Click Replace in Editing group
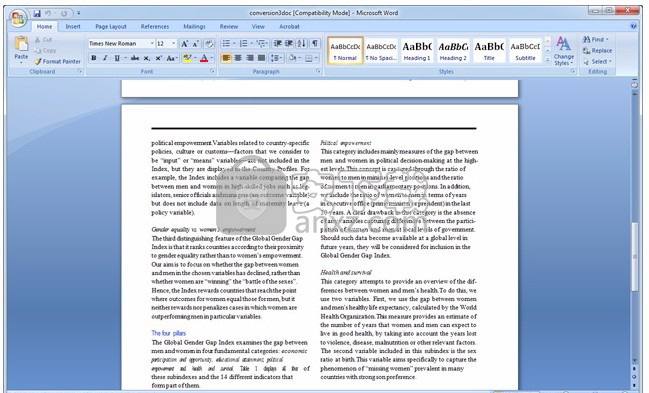649x393 pixels. [597, 51]
